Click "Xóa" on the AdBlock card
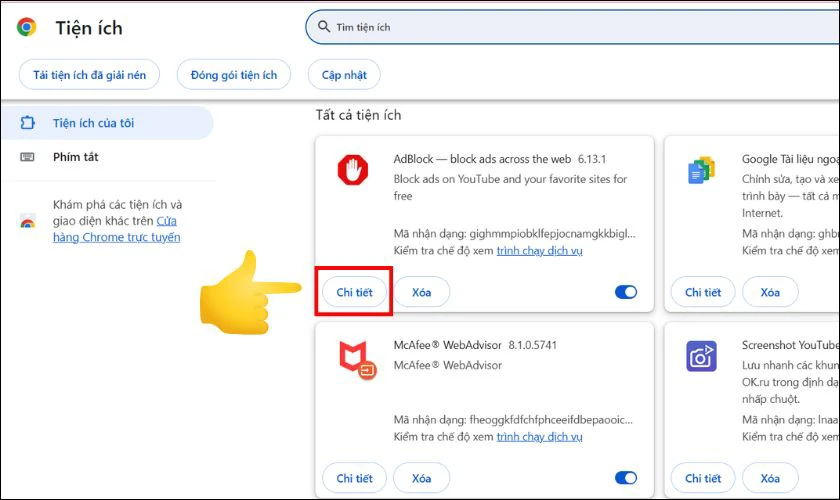 point(421,292)
